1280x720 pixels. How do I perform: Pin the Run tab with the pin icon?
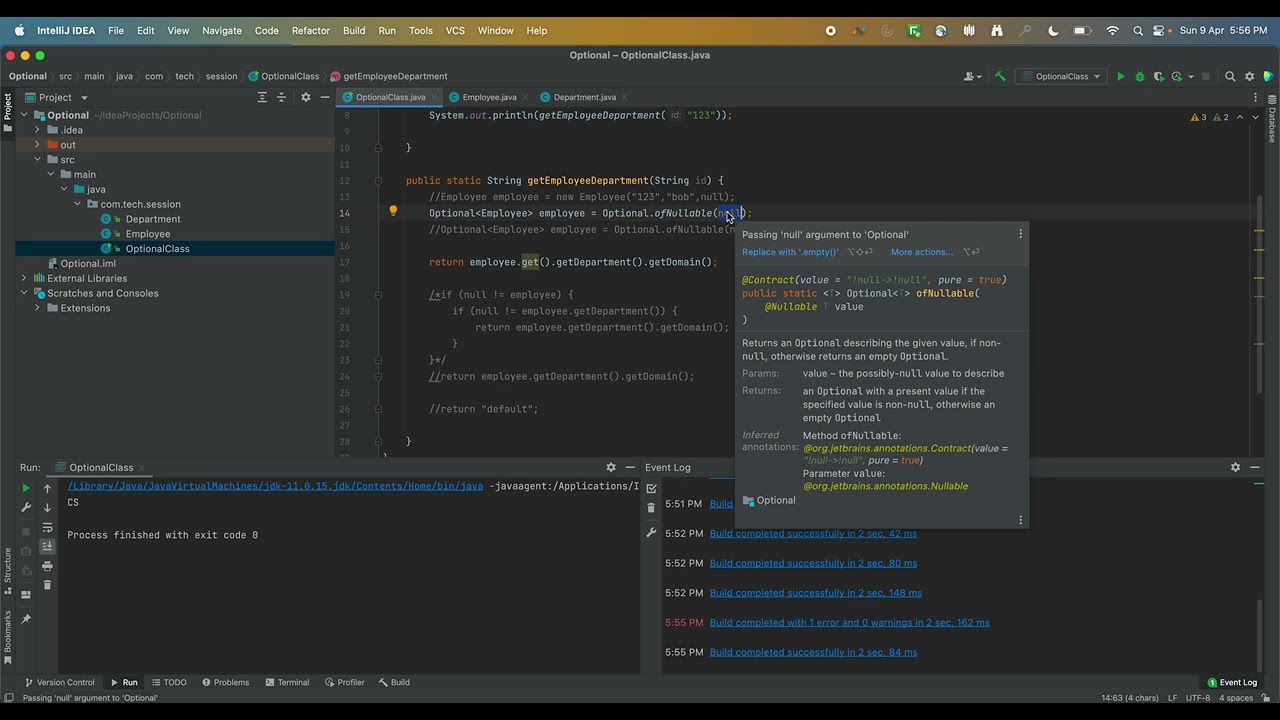coord(26,619)
